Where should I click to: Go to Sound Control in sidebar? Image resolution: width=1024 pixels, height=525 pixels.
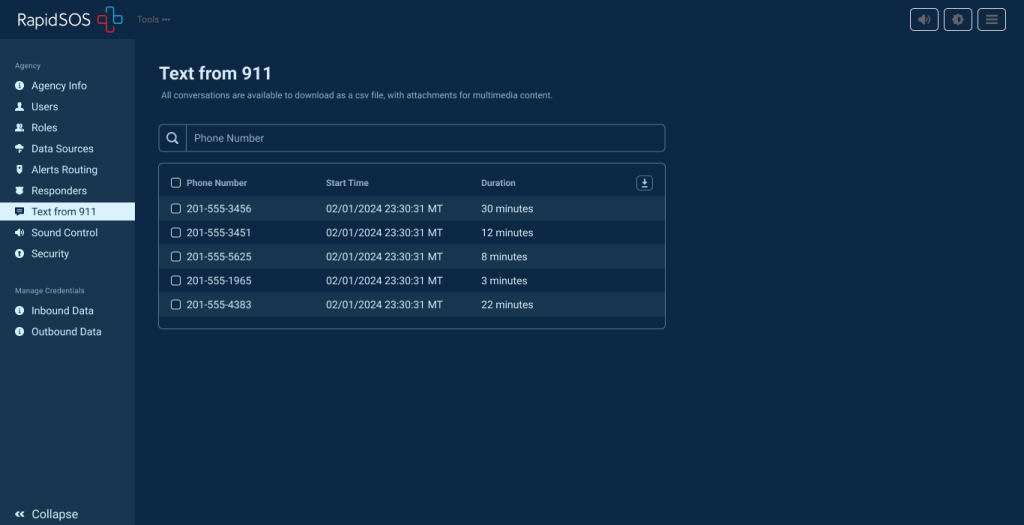click(64, 233)
